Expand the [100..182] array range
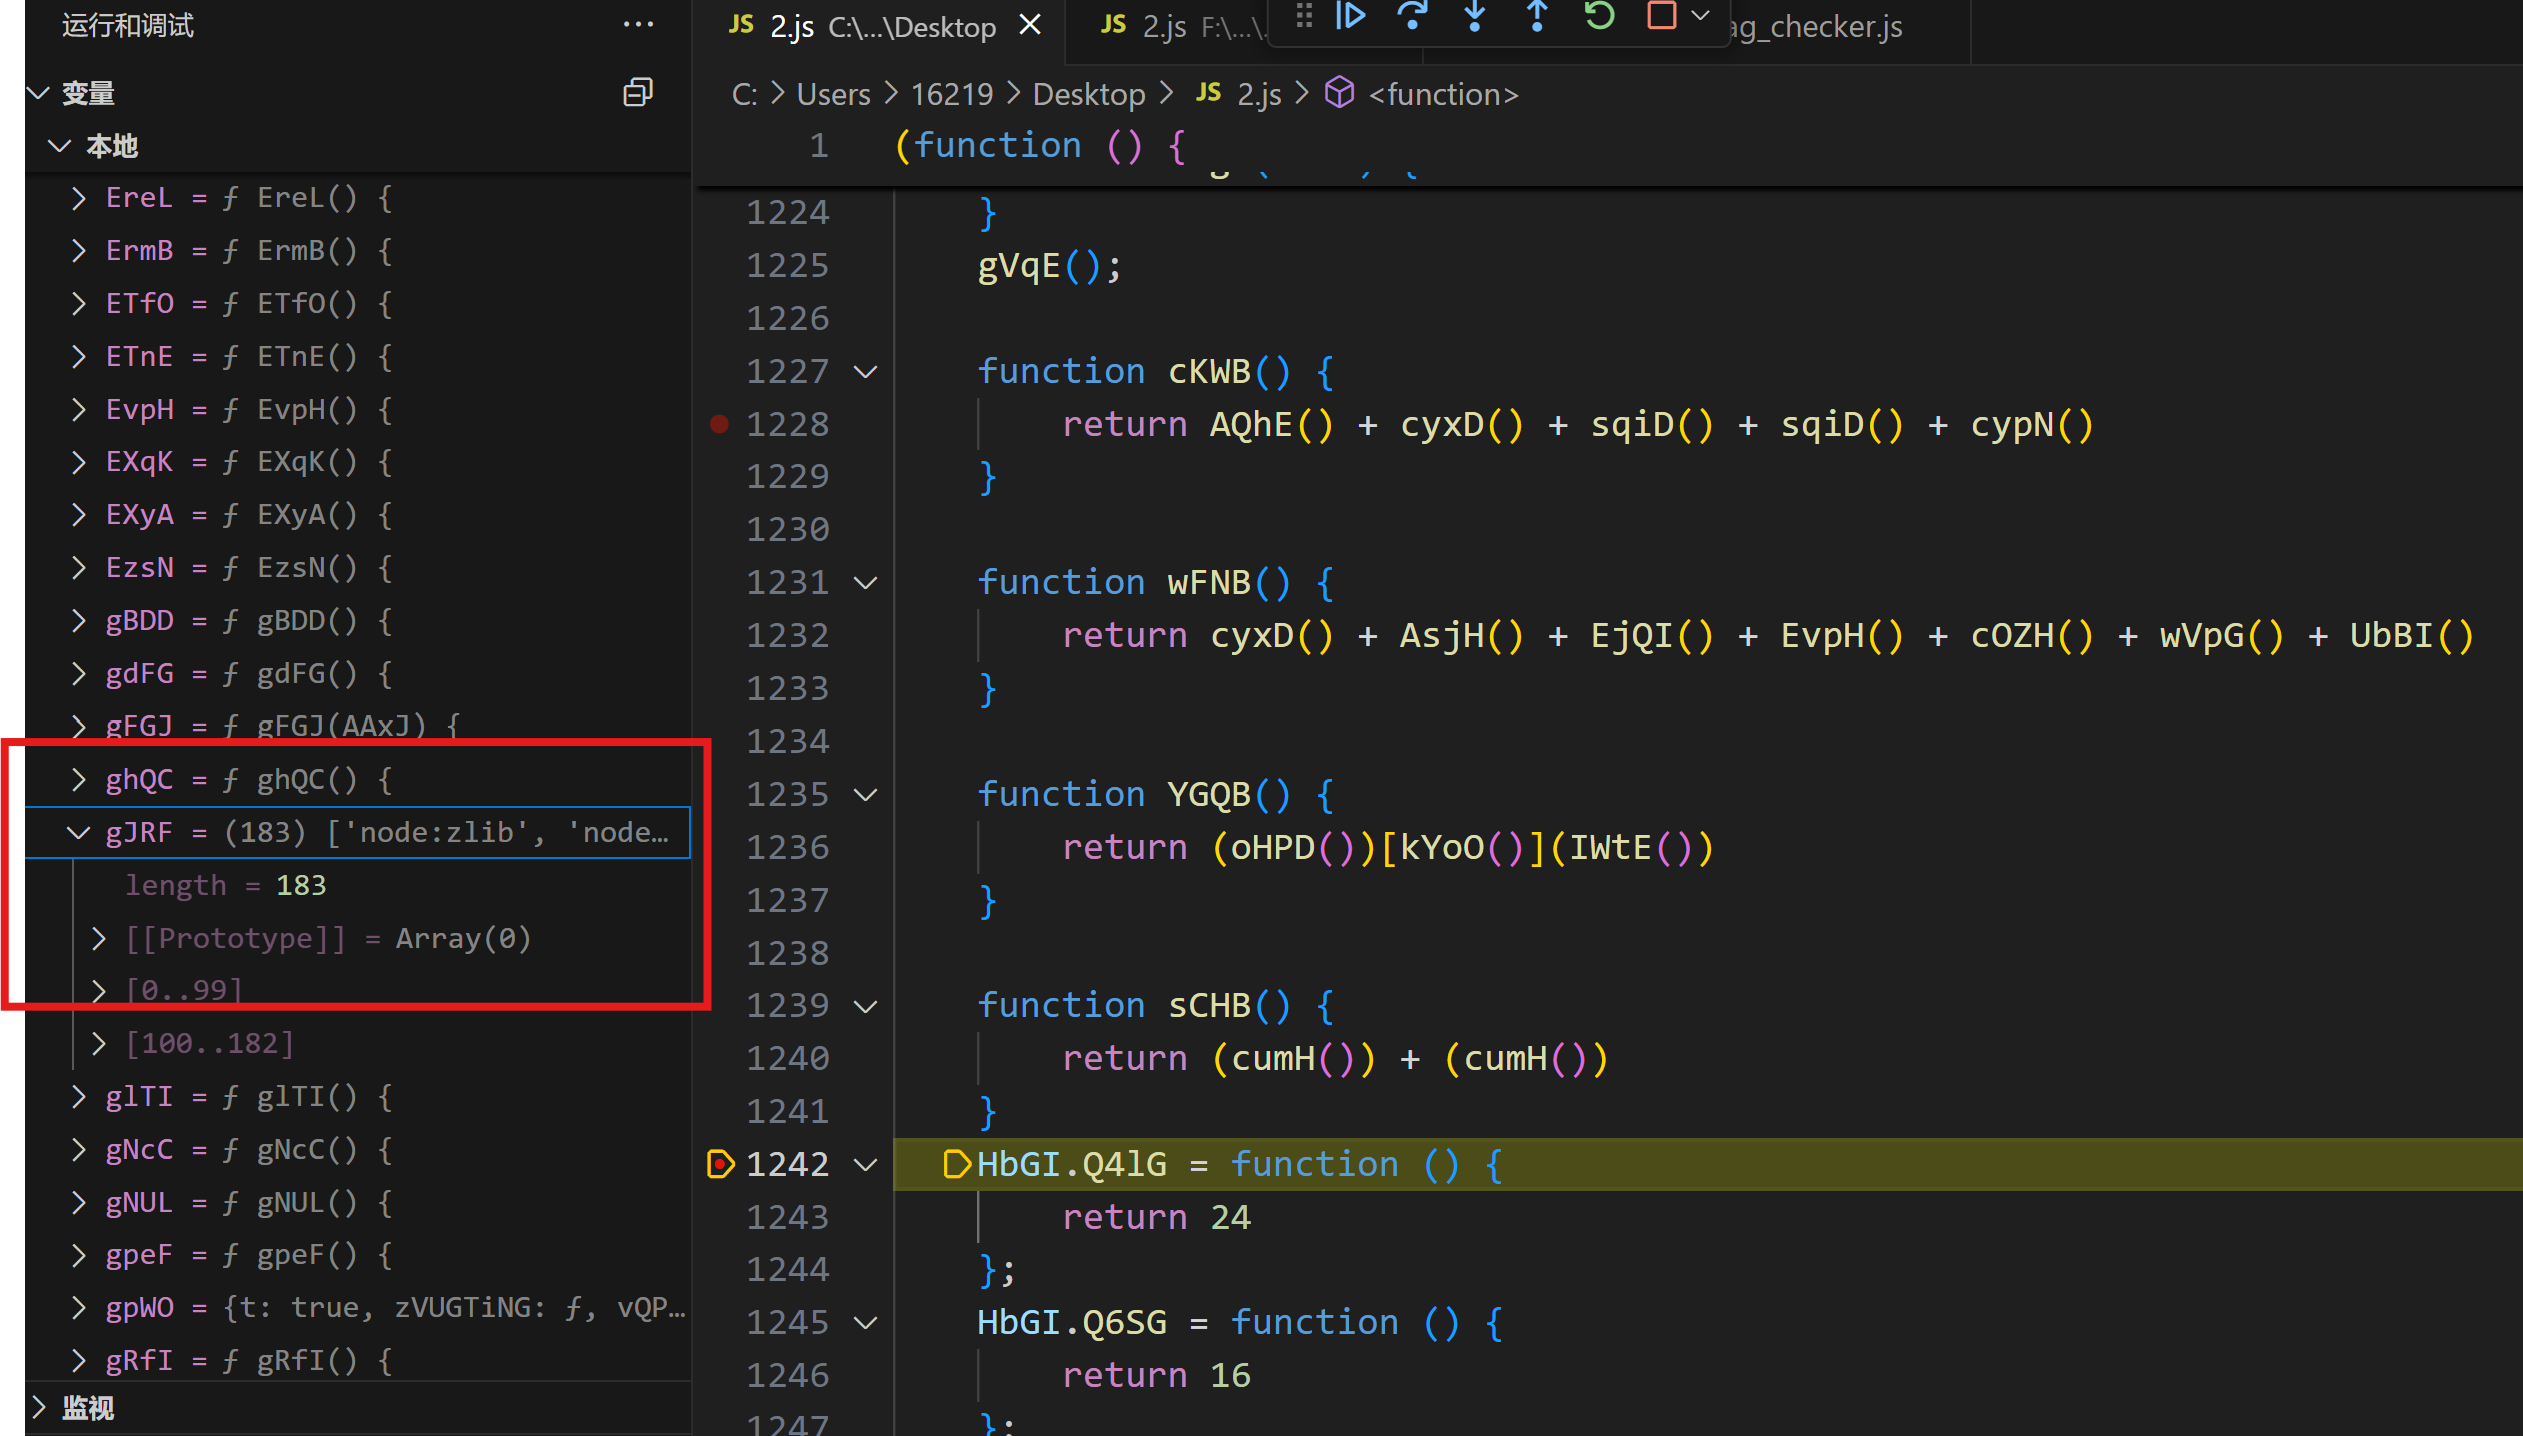This screenshot has height=1436, width=2523. [98, 1044]
